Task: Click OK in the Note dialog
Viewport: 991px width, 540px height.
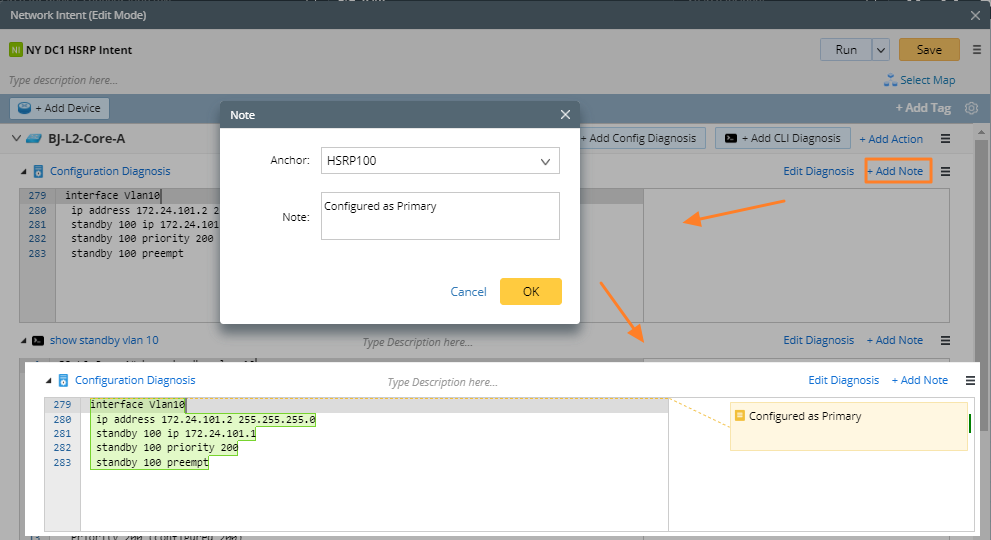Action: pyautogui.click(x=531, y=291)
